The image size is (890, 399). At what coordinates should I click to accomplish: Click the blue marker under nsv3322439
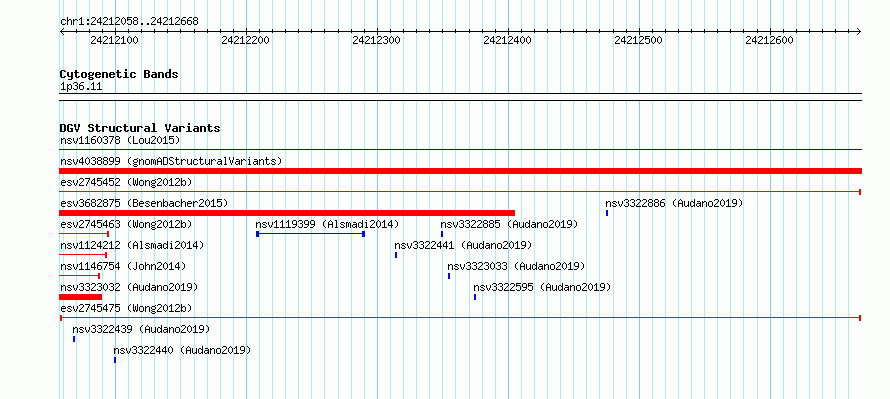[74, 339]
